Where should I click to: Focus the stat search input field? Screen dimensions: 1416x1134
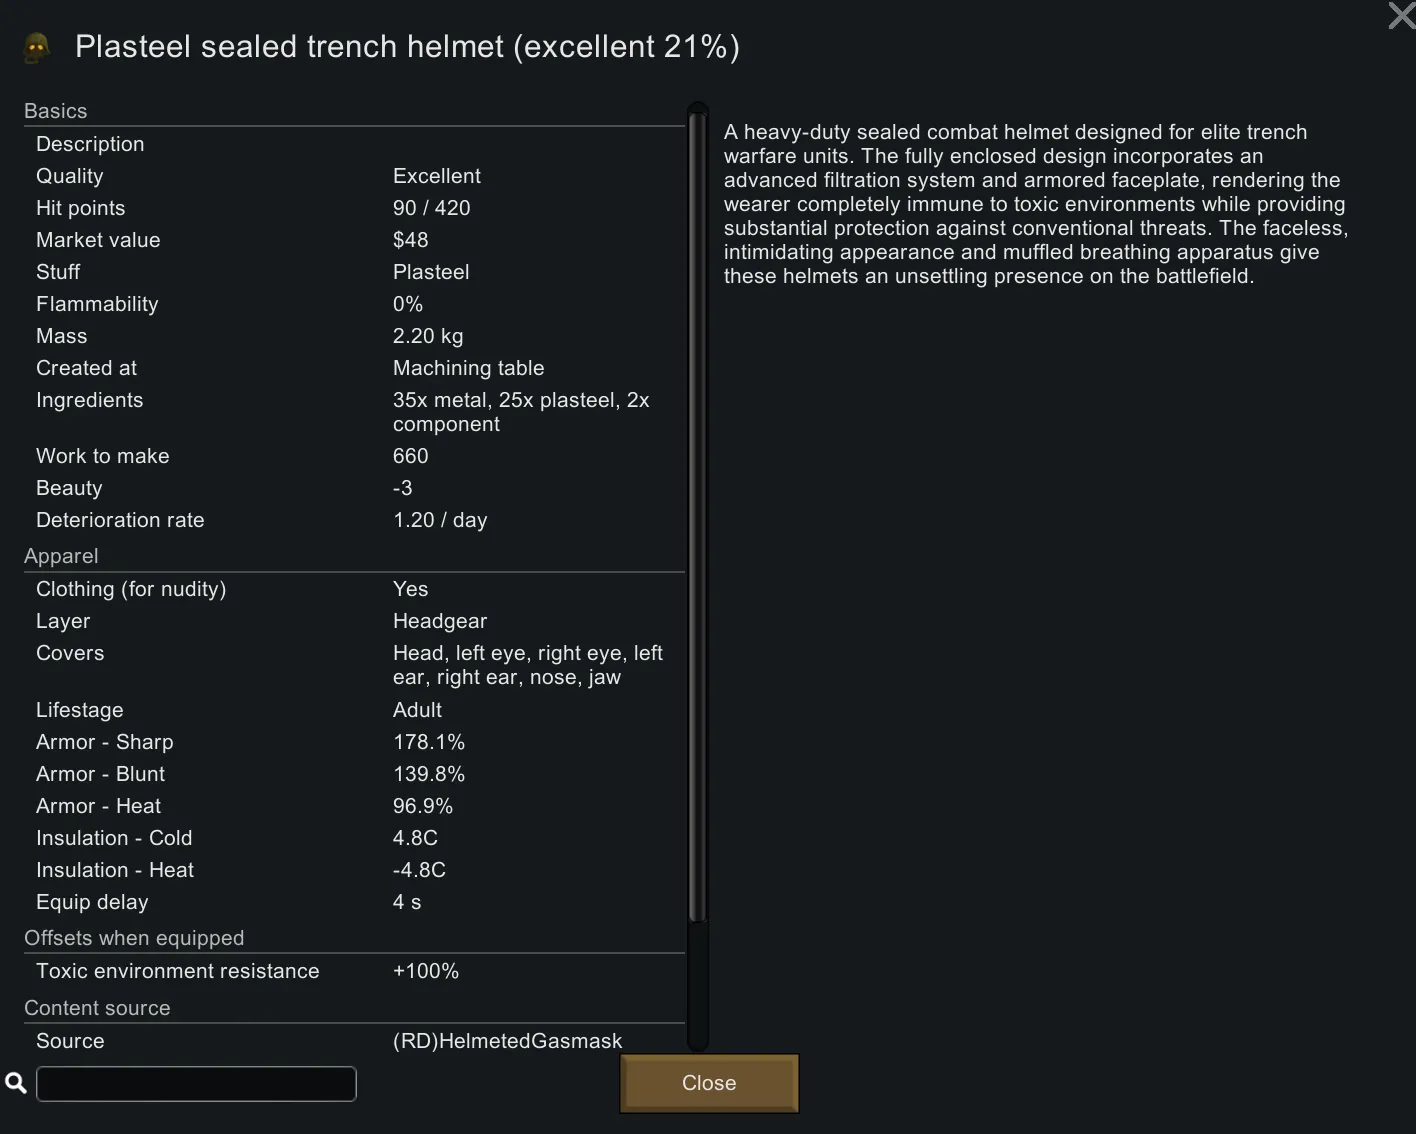196,1084
